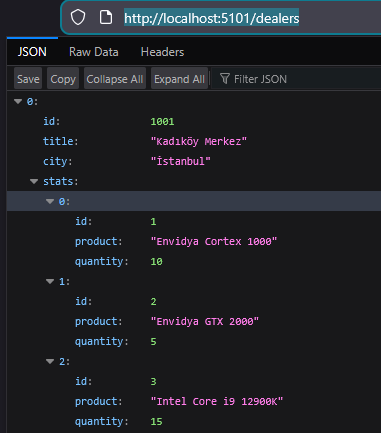Select the id value 3
Image resolution: width=381 pixels, height=433 pixels.
tap(153, 381)
